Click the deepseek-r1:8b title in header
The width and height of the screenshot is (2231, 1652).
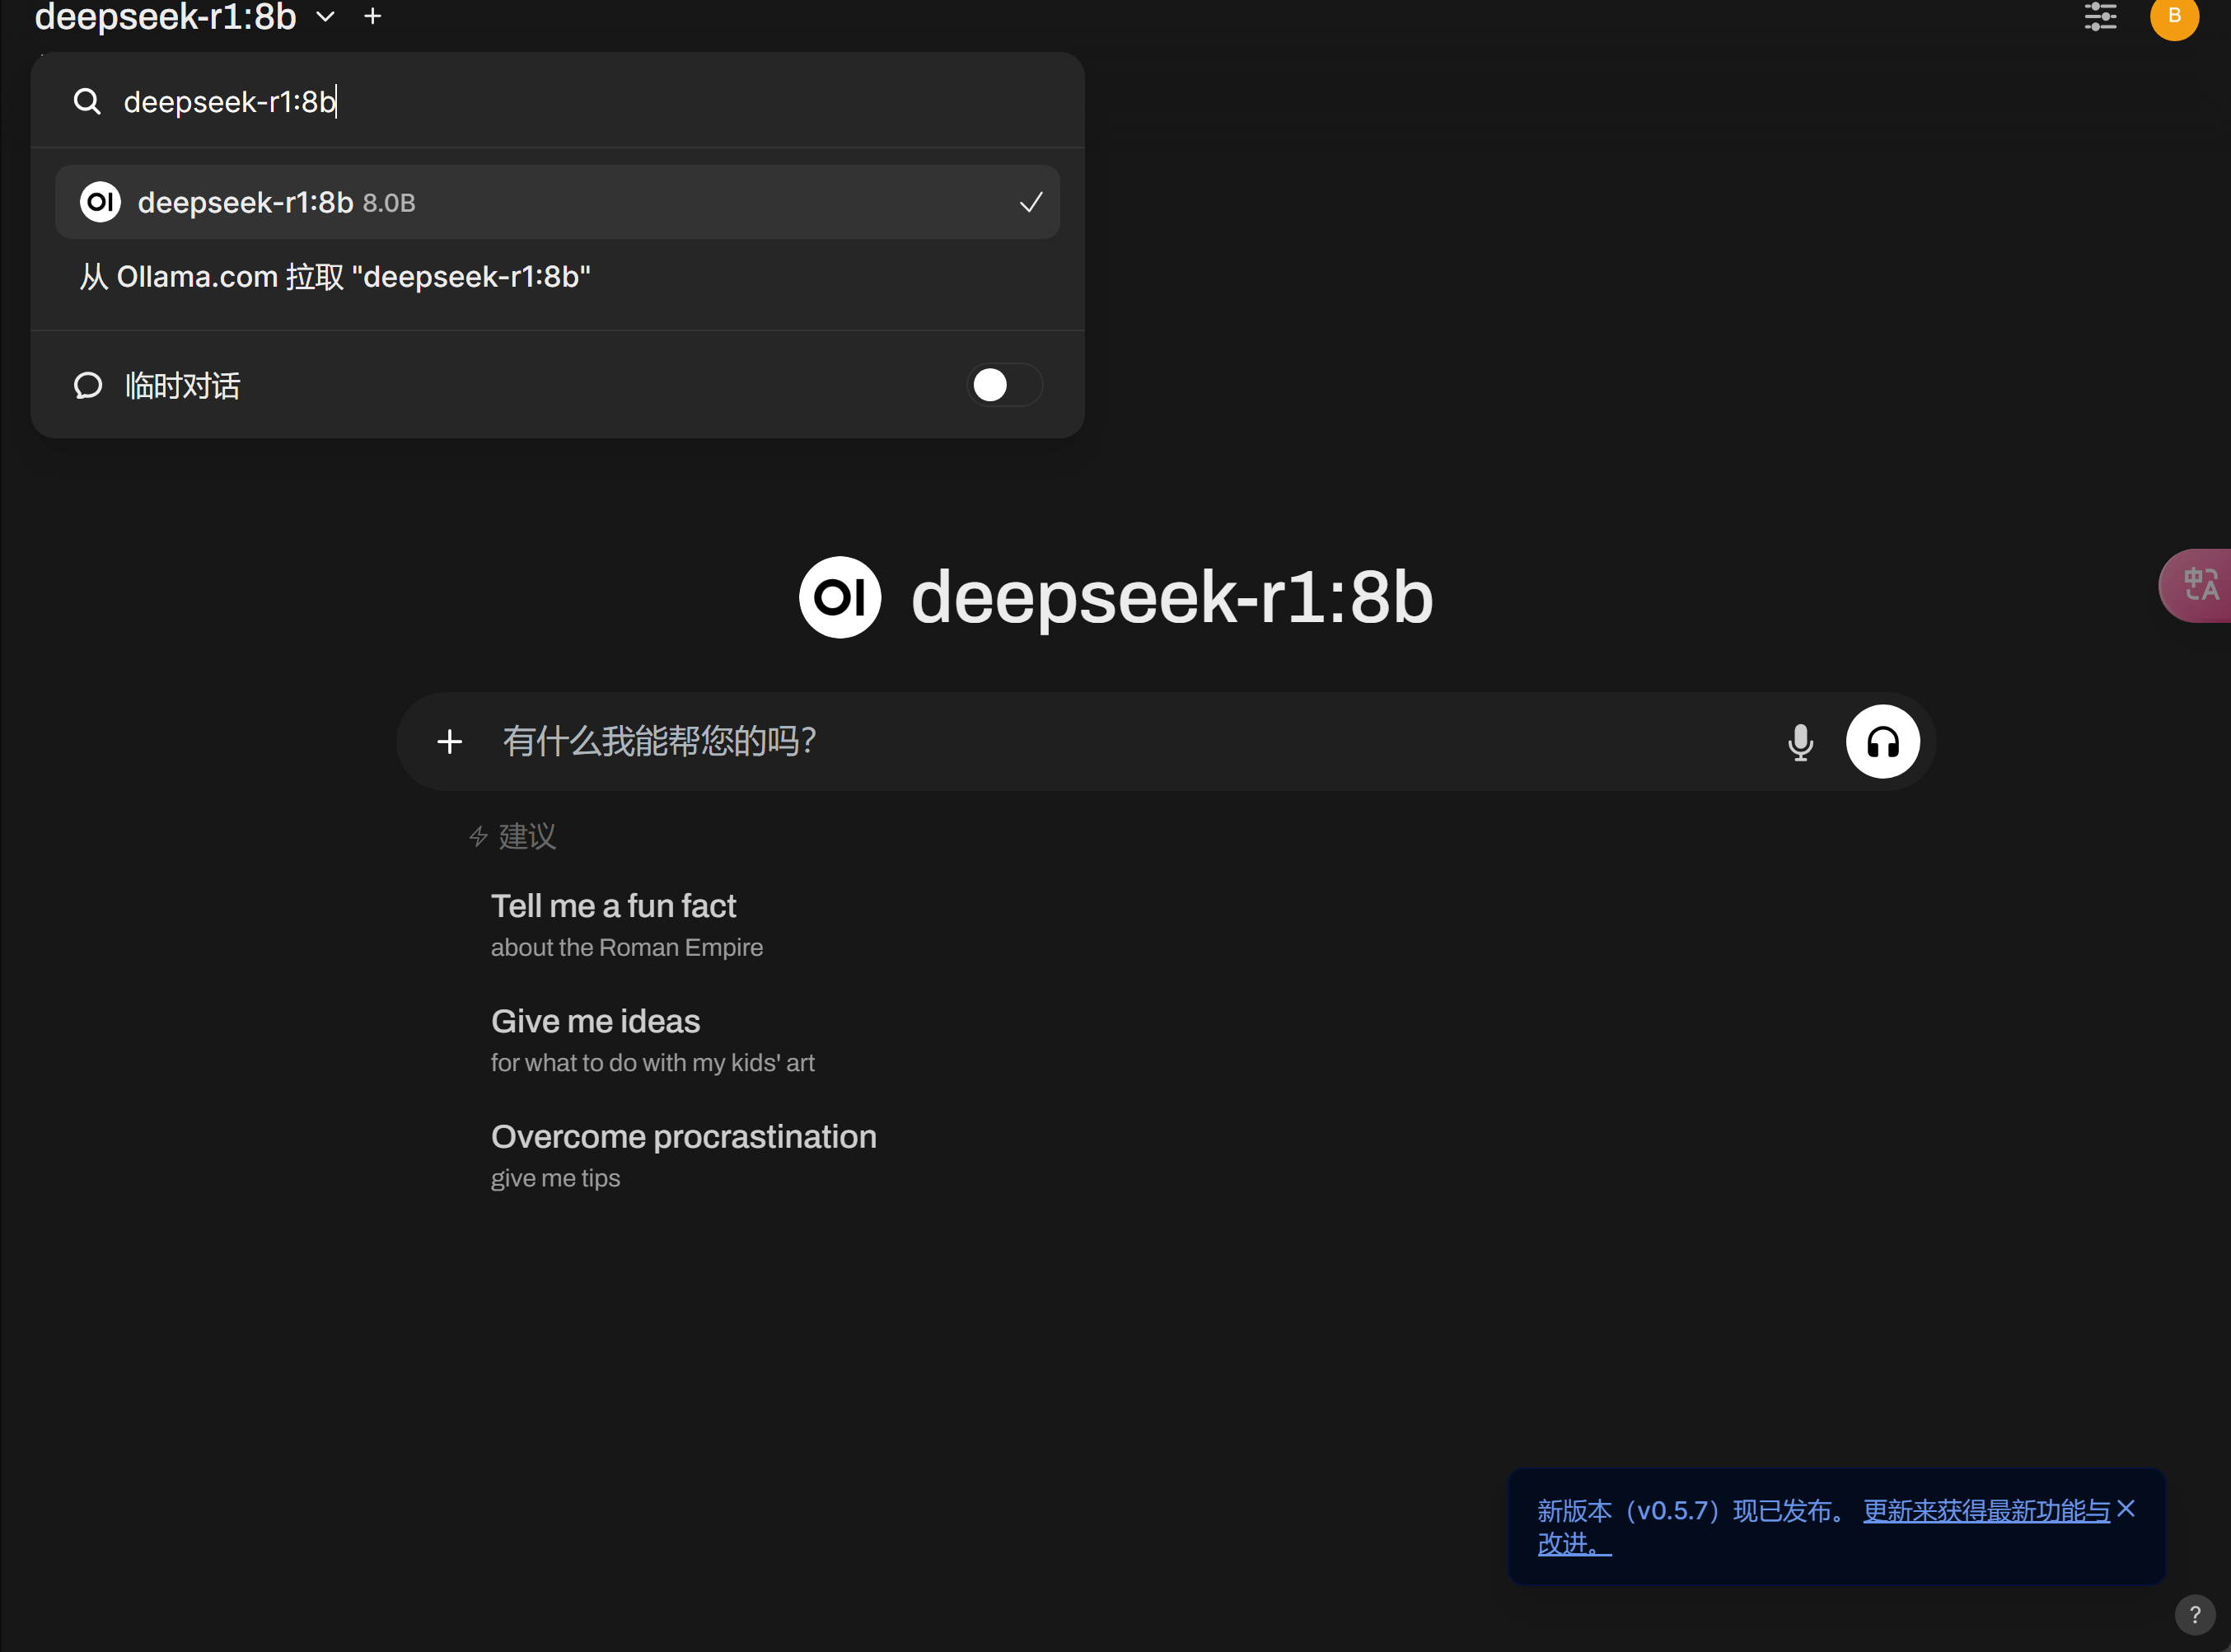coord(165,17)
